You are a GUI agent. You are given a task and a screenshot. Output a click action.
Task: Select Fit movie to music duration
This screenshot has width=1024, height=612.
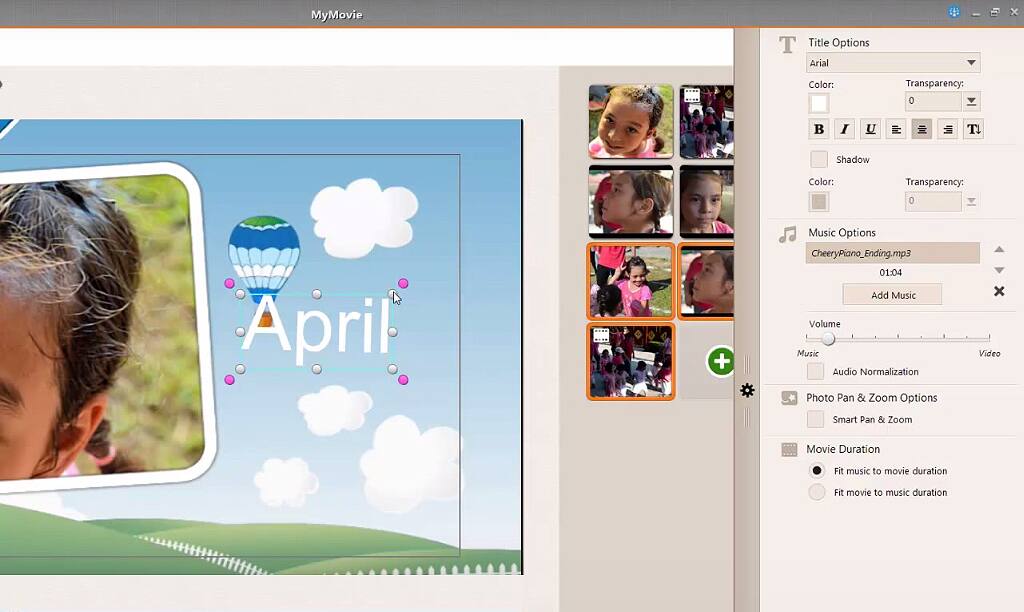point(816,492)
